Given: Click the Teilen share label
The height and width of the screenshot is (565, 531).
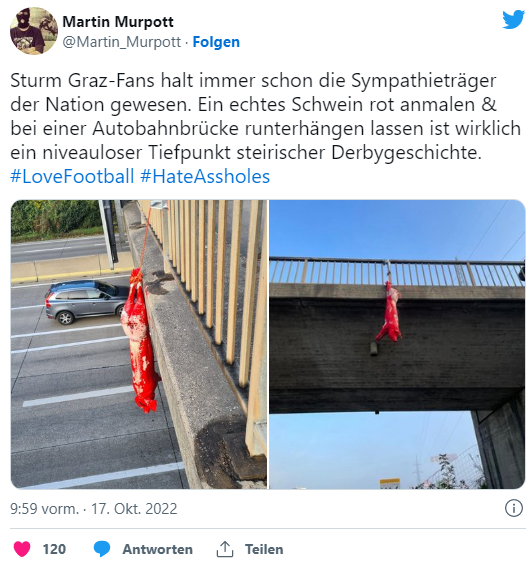Looking at the screenshot, I should (264, 550).
